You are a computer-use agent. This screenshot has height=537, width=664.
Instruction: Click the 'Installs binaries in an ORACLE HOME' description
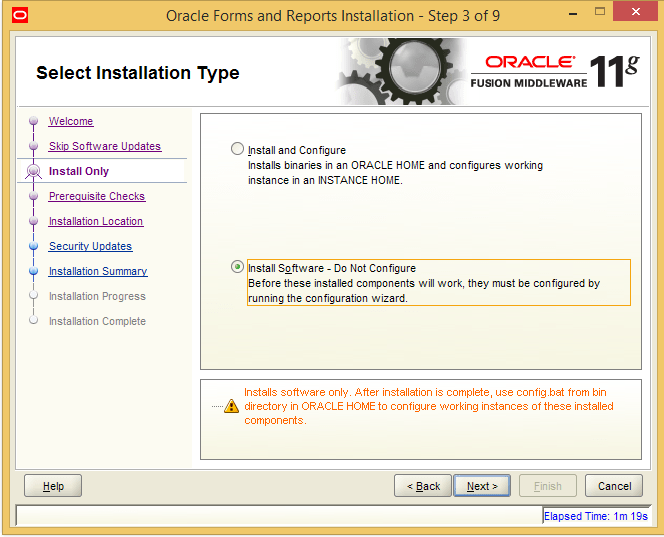pyautogui.click(x=395, y=173)
